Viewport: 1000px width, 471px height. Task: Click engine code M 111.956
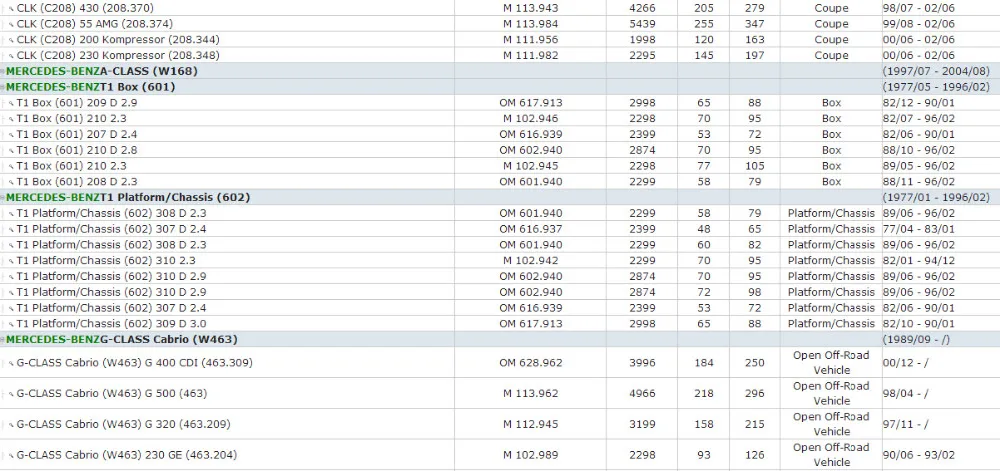pyautogui.click(x=531, y=40)
